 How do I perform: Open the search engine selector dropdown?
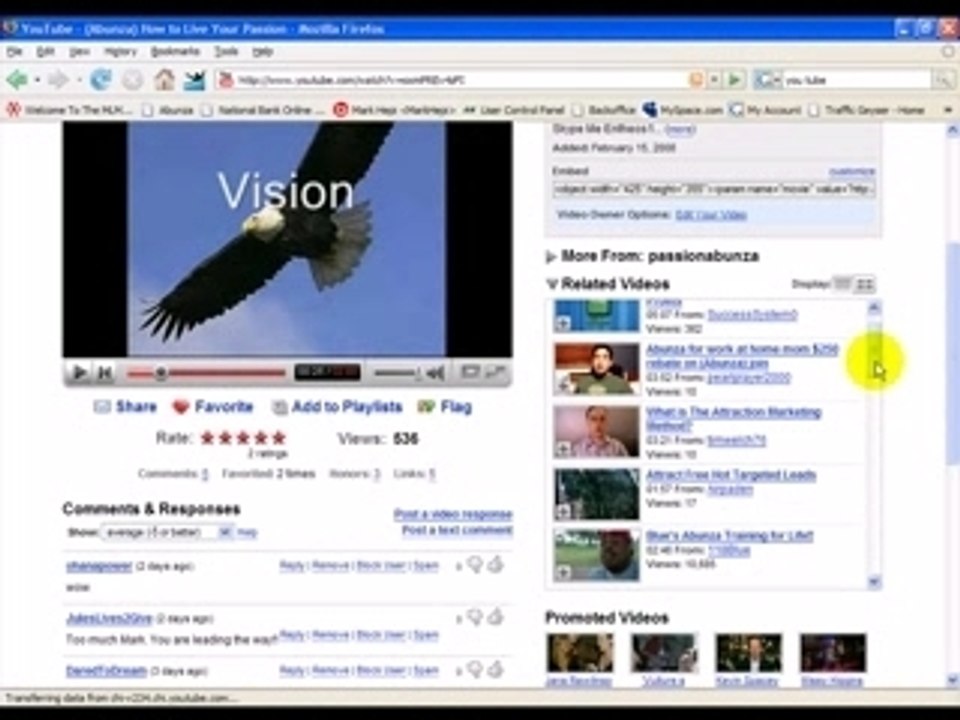tap(767, 80)
